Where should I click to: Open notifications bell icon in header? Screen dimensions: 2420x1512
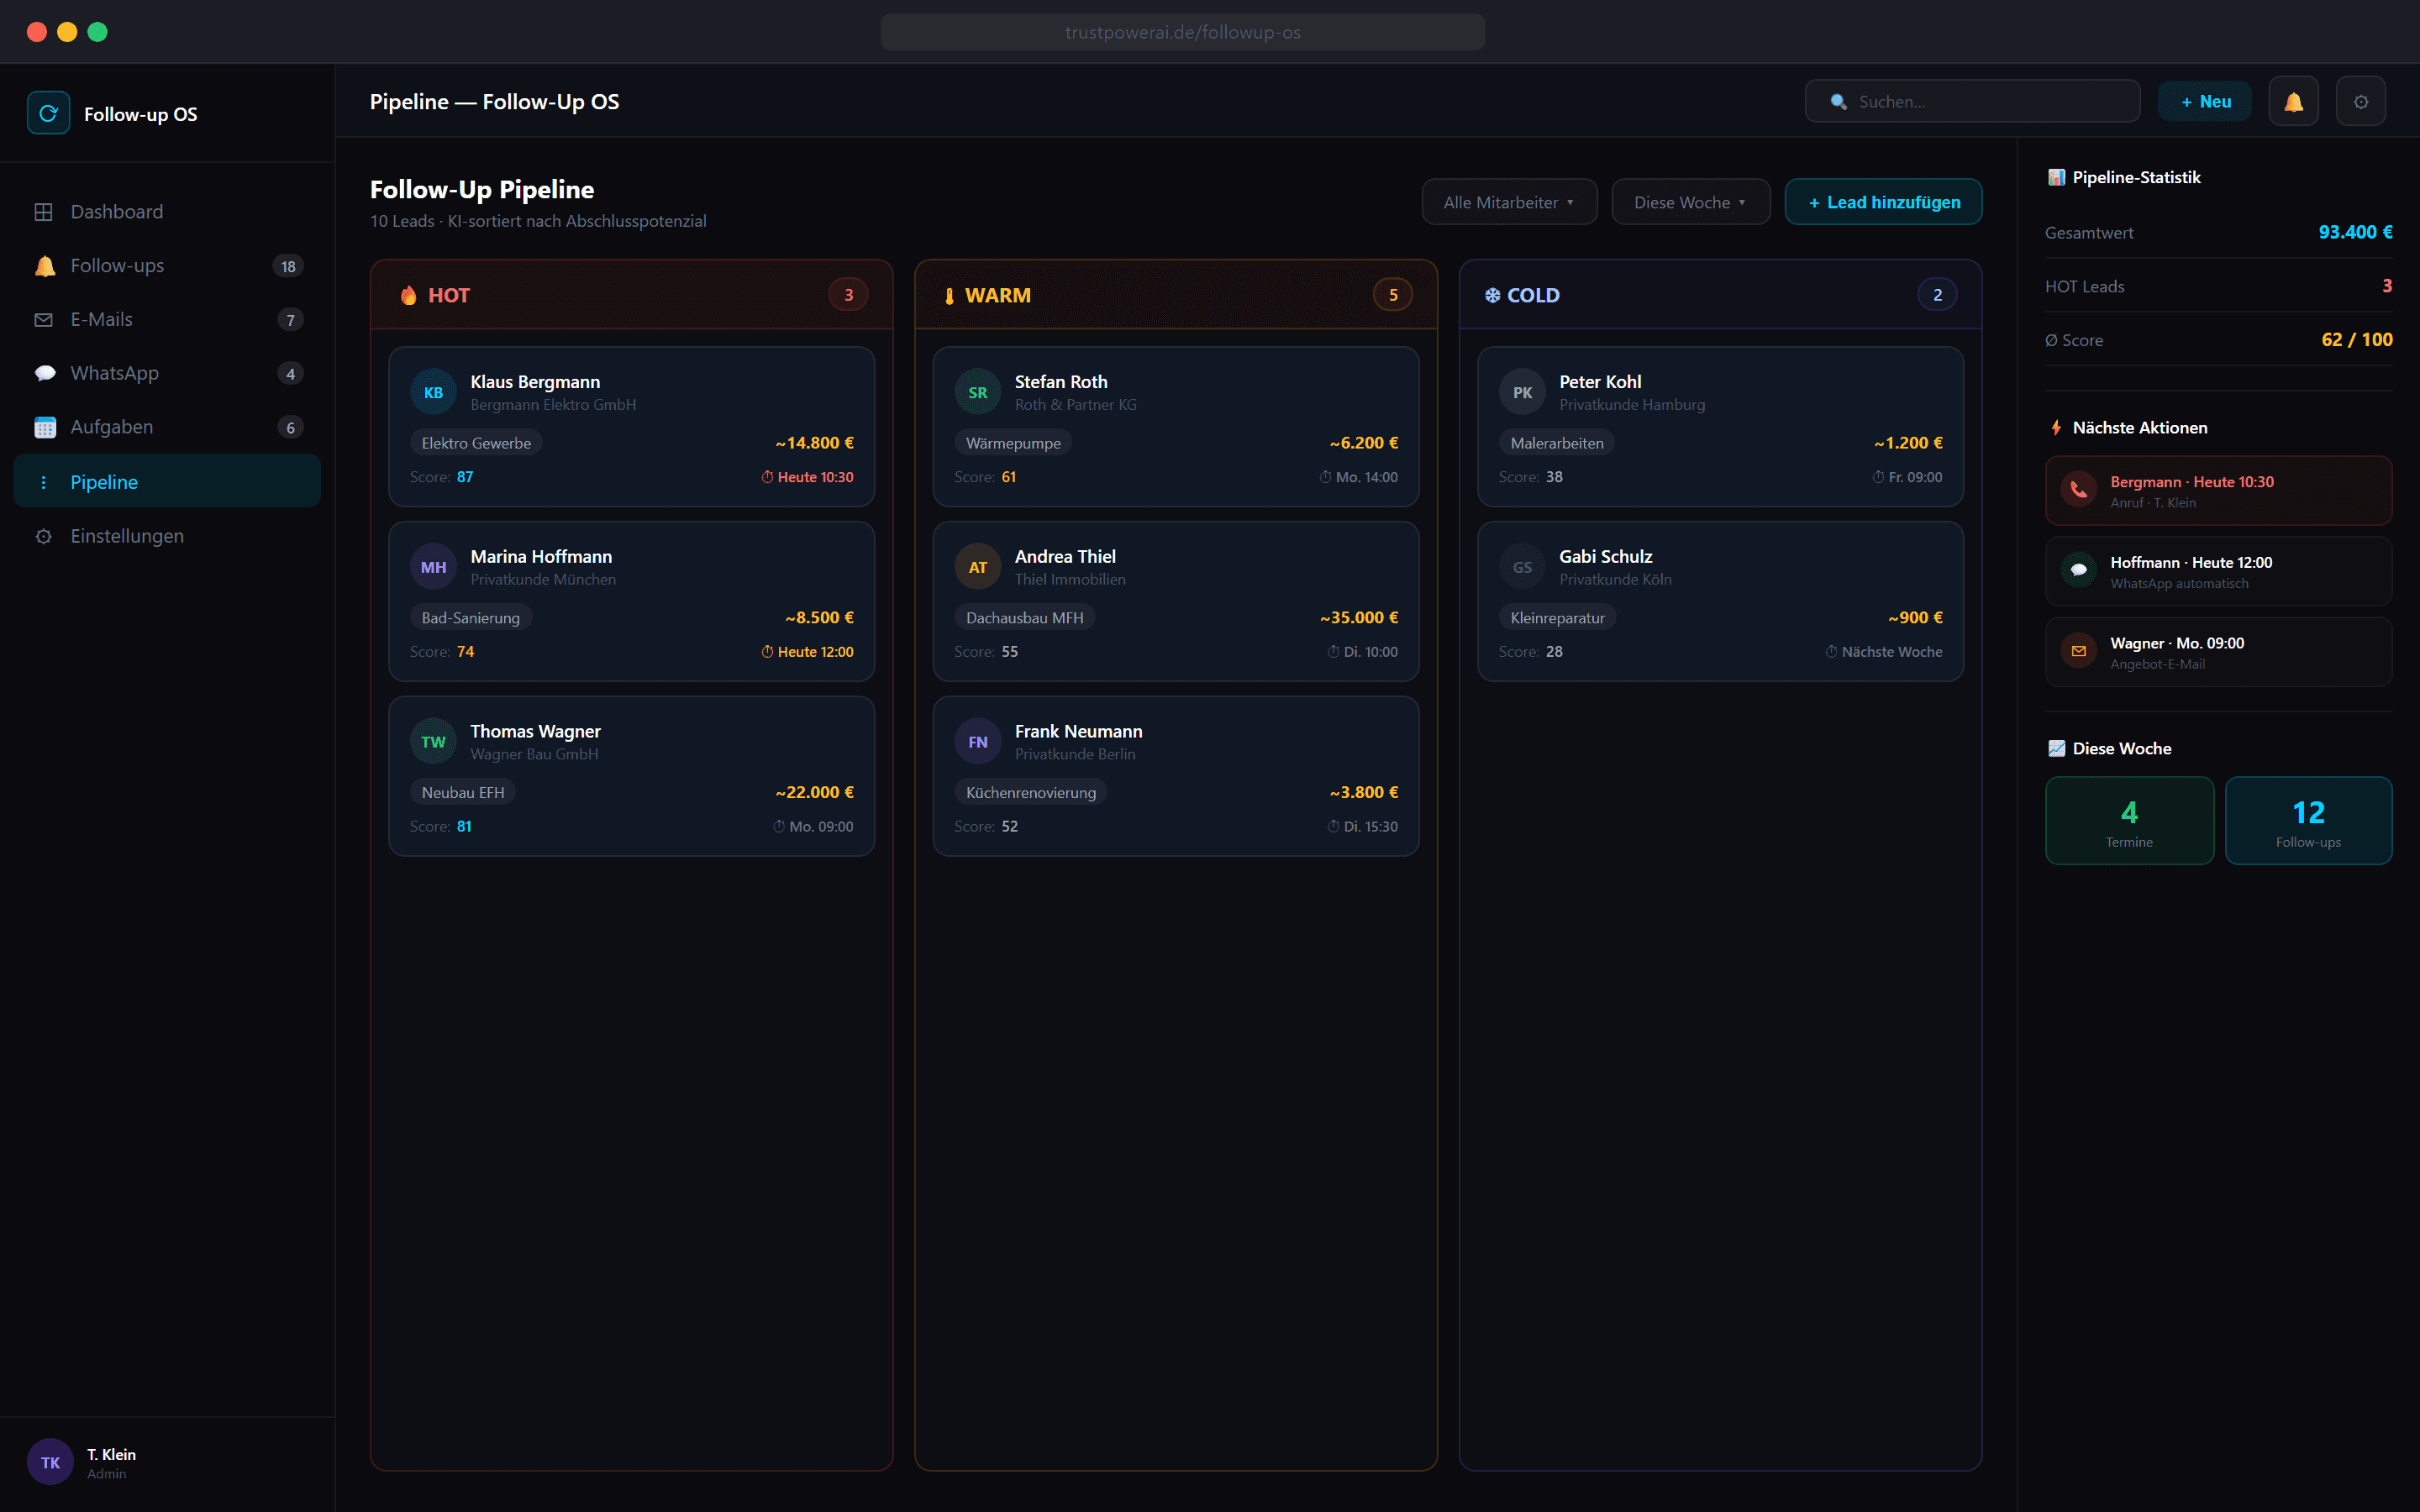tap(2293, 101)
